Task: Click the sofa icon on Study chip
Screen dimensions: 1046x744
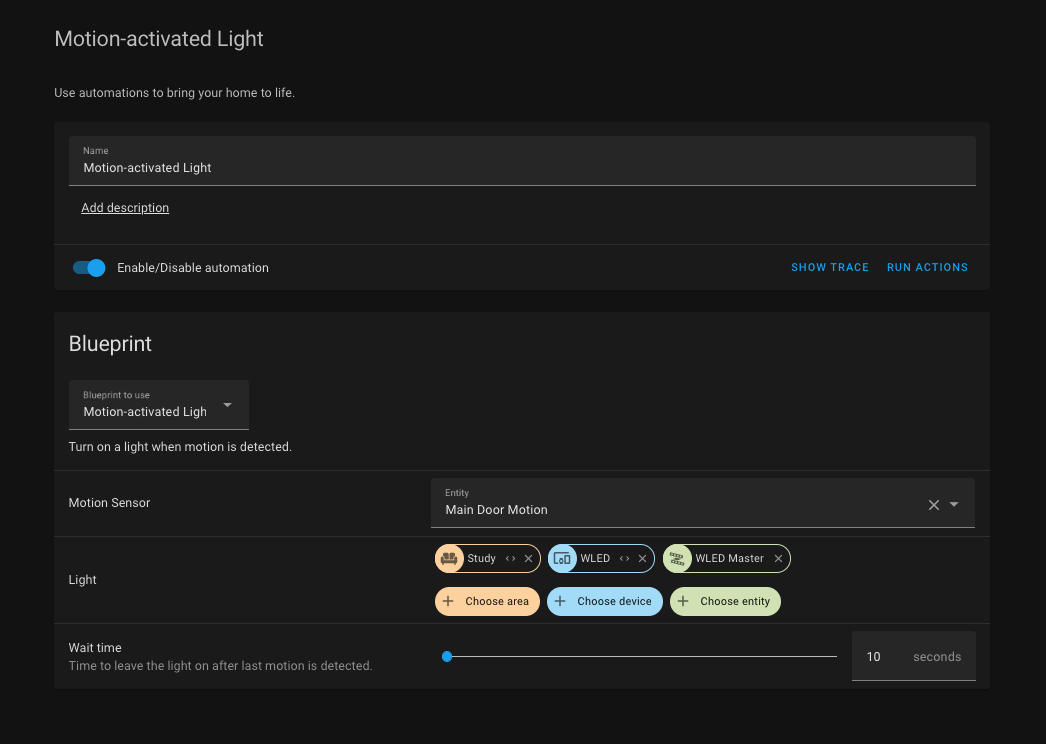Action: click(450, 559)
